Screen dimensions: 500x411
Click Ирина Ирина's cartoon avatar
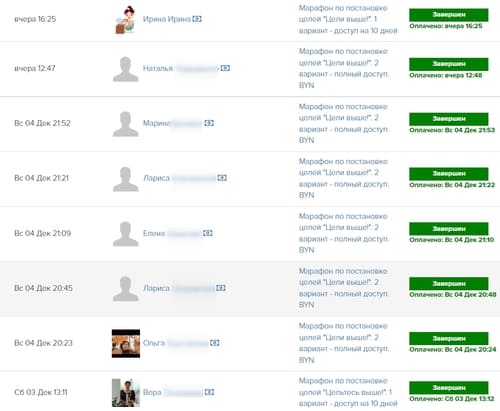pyautogui.click(x=126, y=20)
